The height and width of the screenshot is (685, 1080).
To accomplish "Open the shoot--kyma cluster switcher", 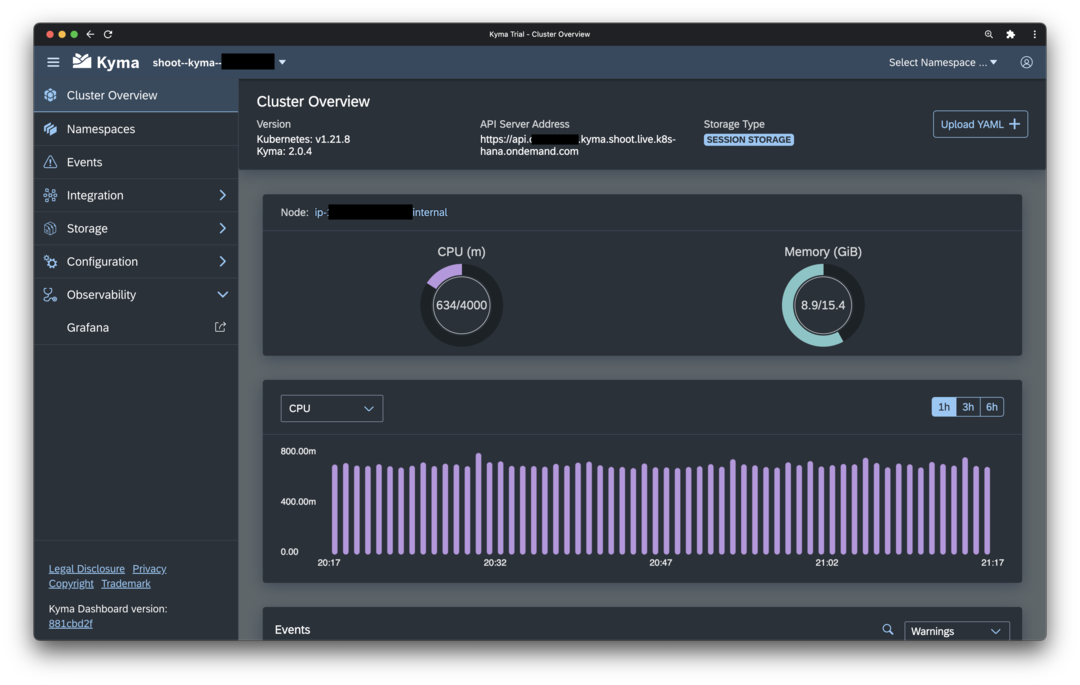I will coord(218,61).
